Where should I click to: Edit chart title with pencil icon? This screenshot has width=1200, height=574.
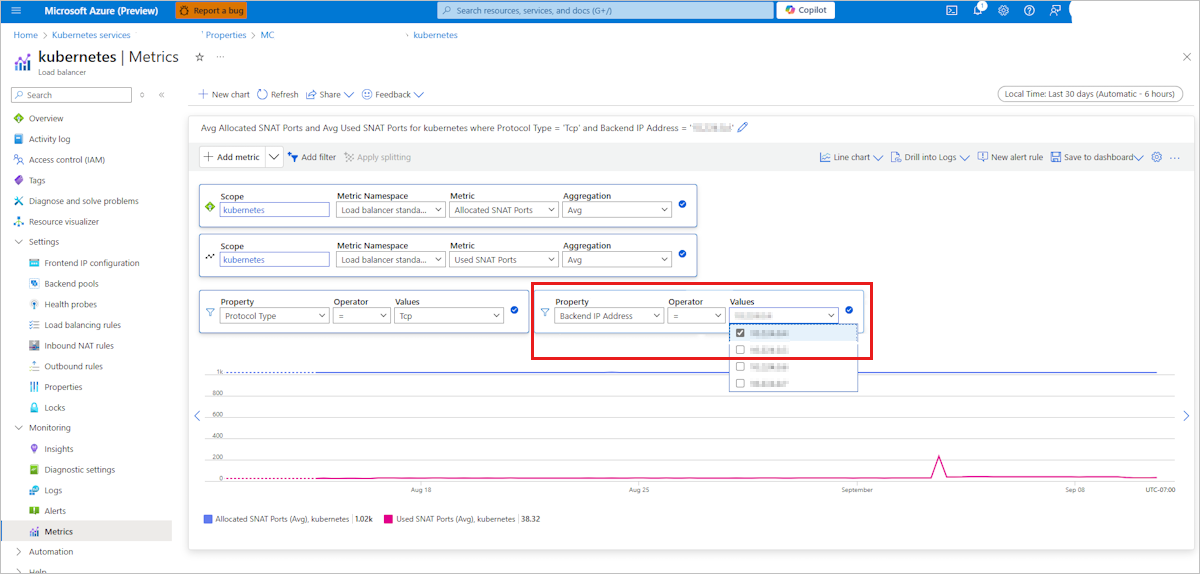coord(743,128)
